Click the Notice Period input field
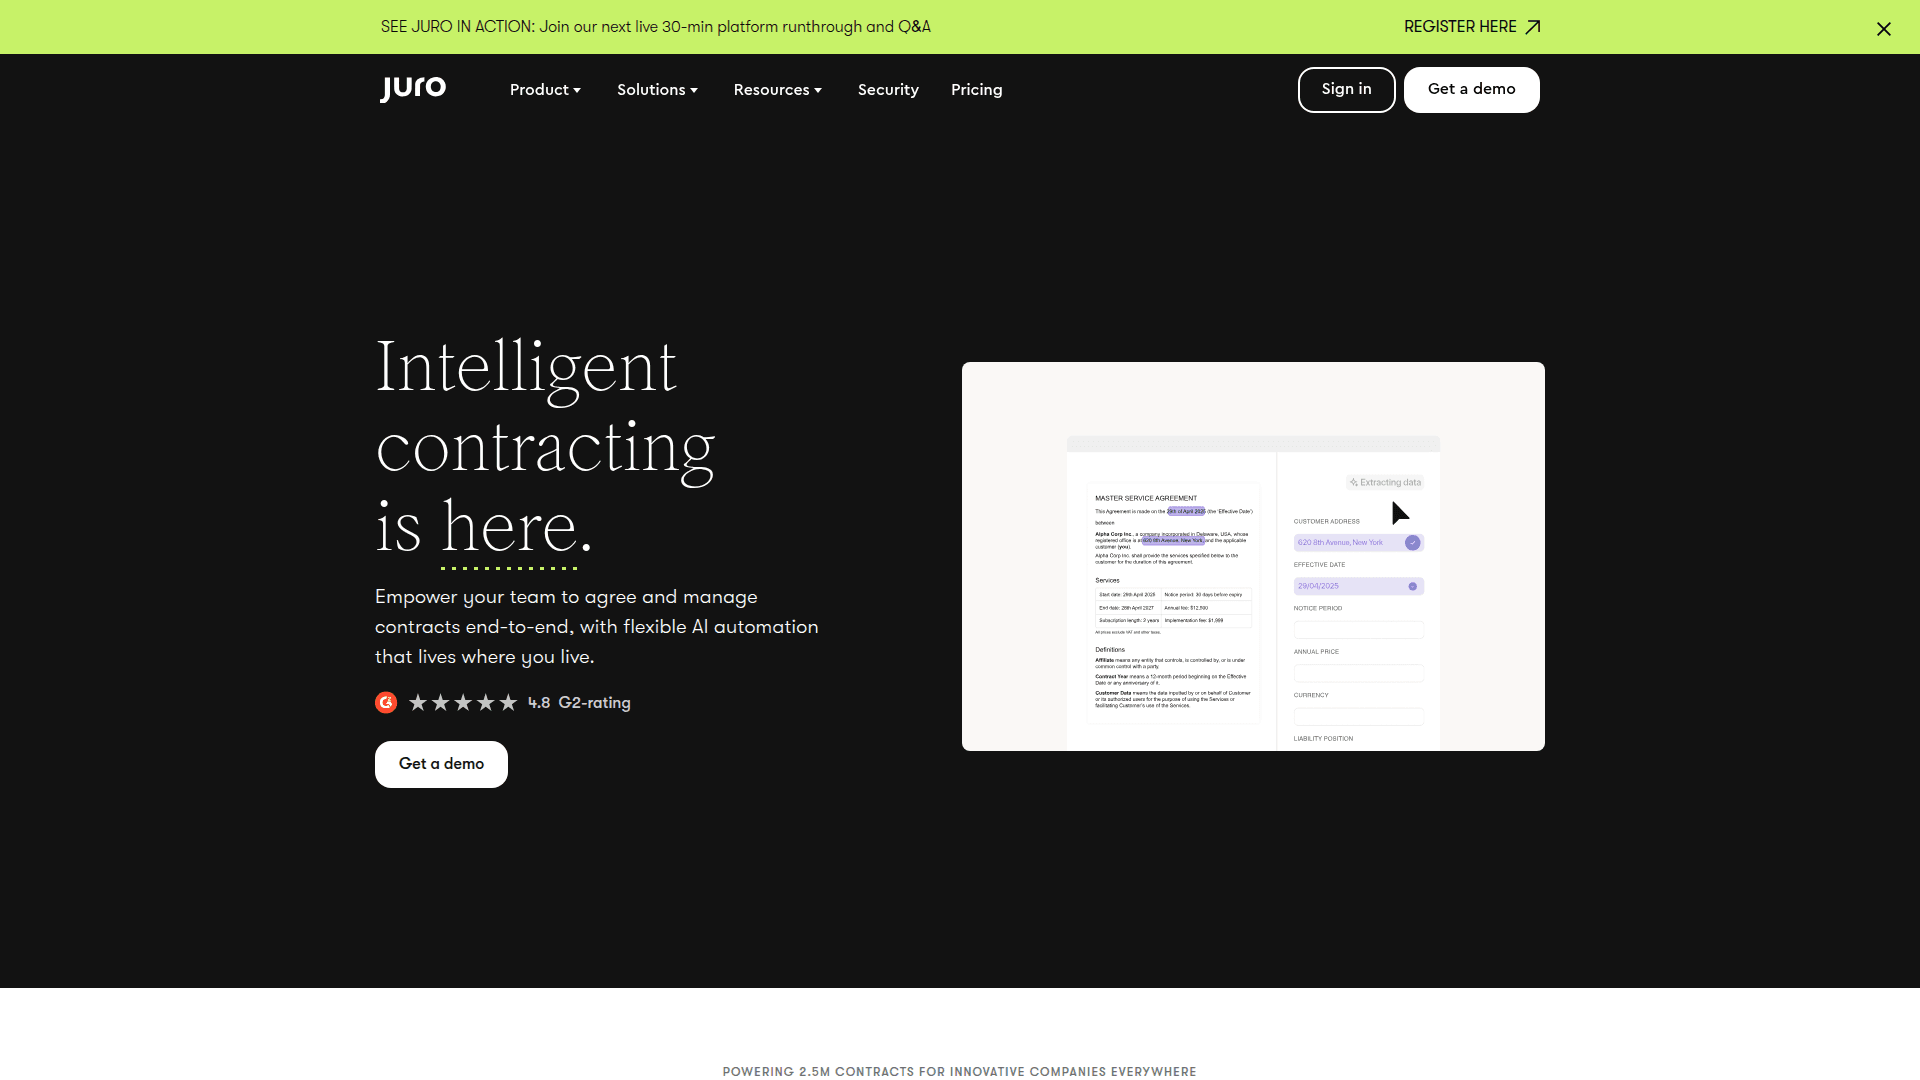The height and width of the screenshot is (1080, 1920). tap(1358, 630)
